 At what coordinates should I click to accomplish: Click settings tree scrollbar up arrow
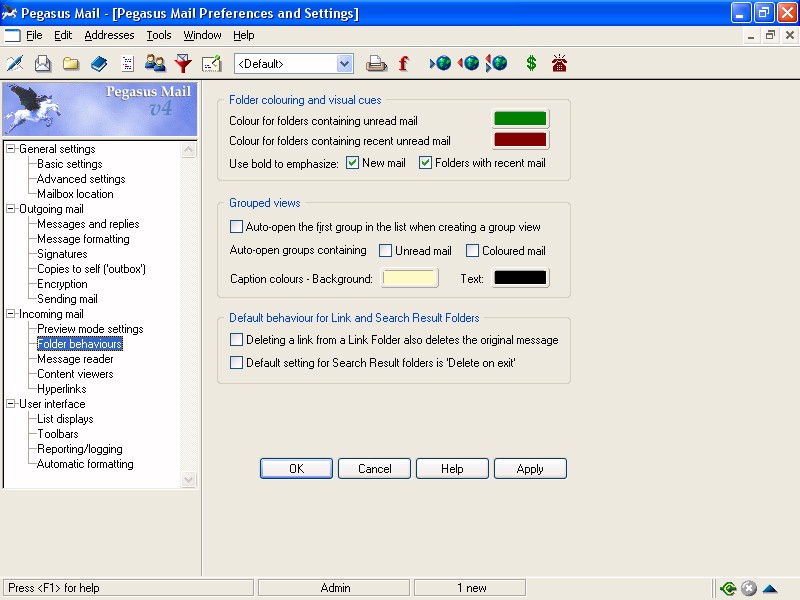(188, 149)
